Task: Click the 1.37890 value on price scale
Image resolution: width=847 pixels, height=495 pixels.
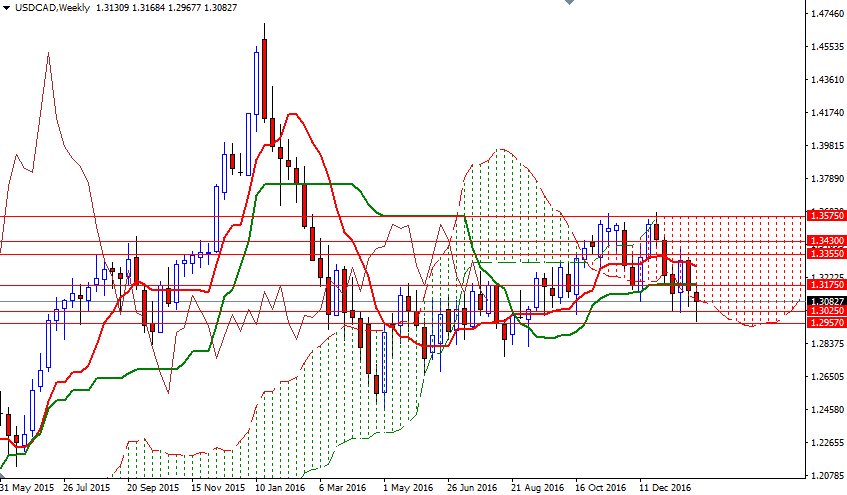Action: click(x=828, y=178)
